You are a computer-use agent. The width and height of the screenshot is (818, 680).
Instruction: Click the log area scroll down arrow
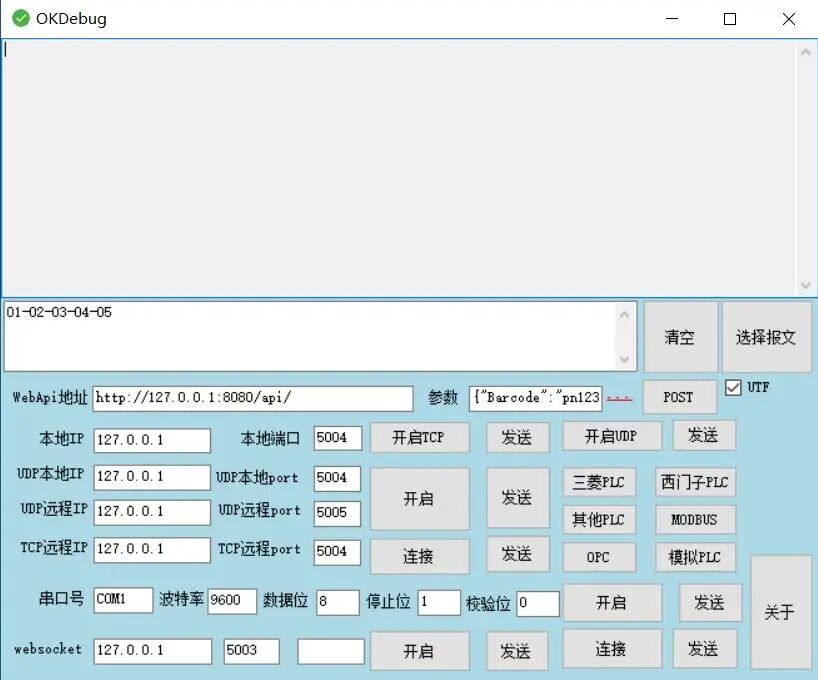pyautogui.click(x=805, y=285)
